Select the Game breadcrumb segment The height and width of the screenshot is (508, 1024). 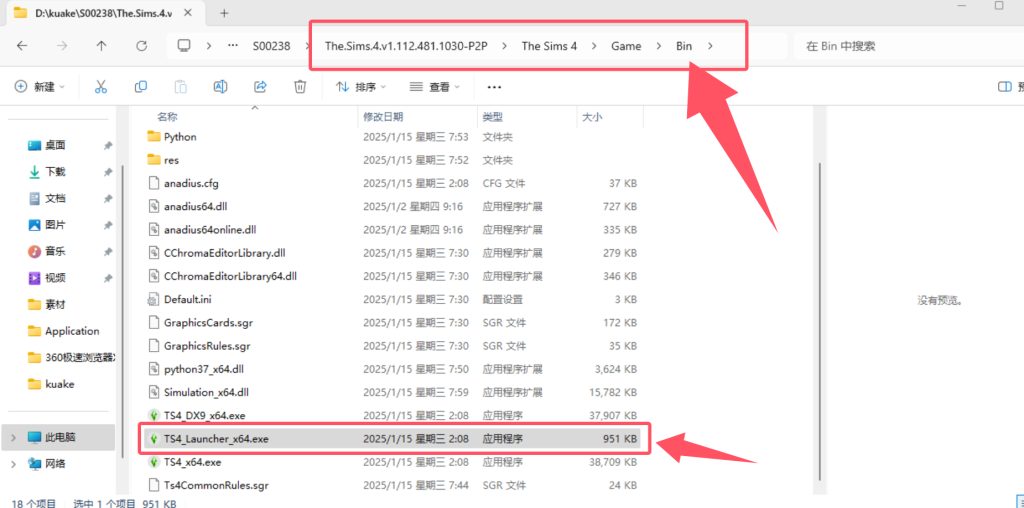[626, 46]
